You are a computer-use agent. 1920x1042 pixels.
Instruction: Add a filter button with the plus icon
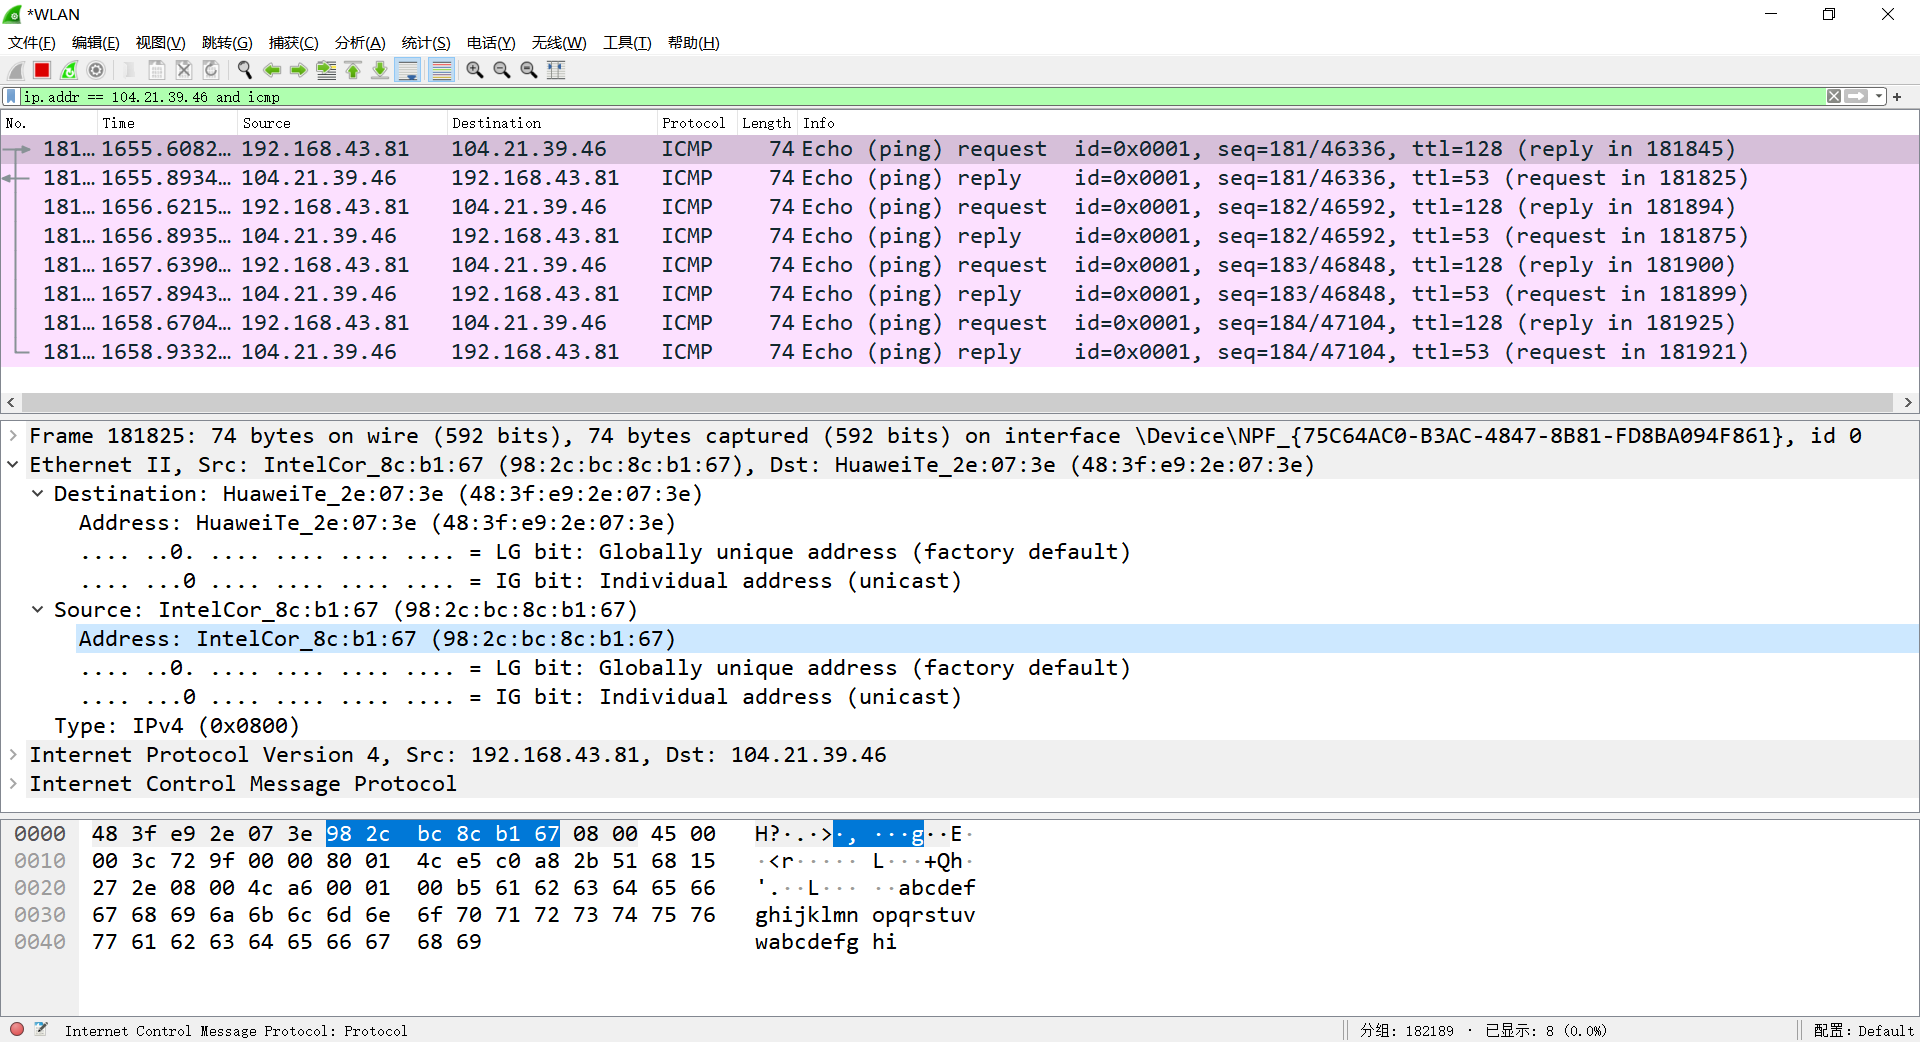click(x=1897, y=97)
